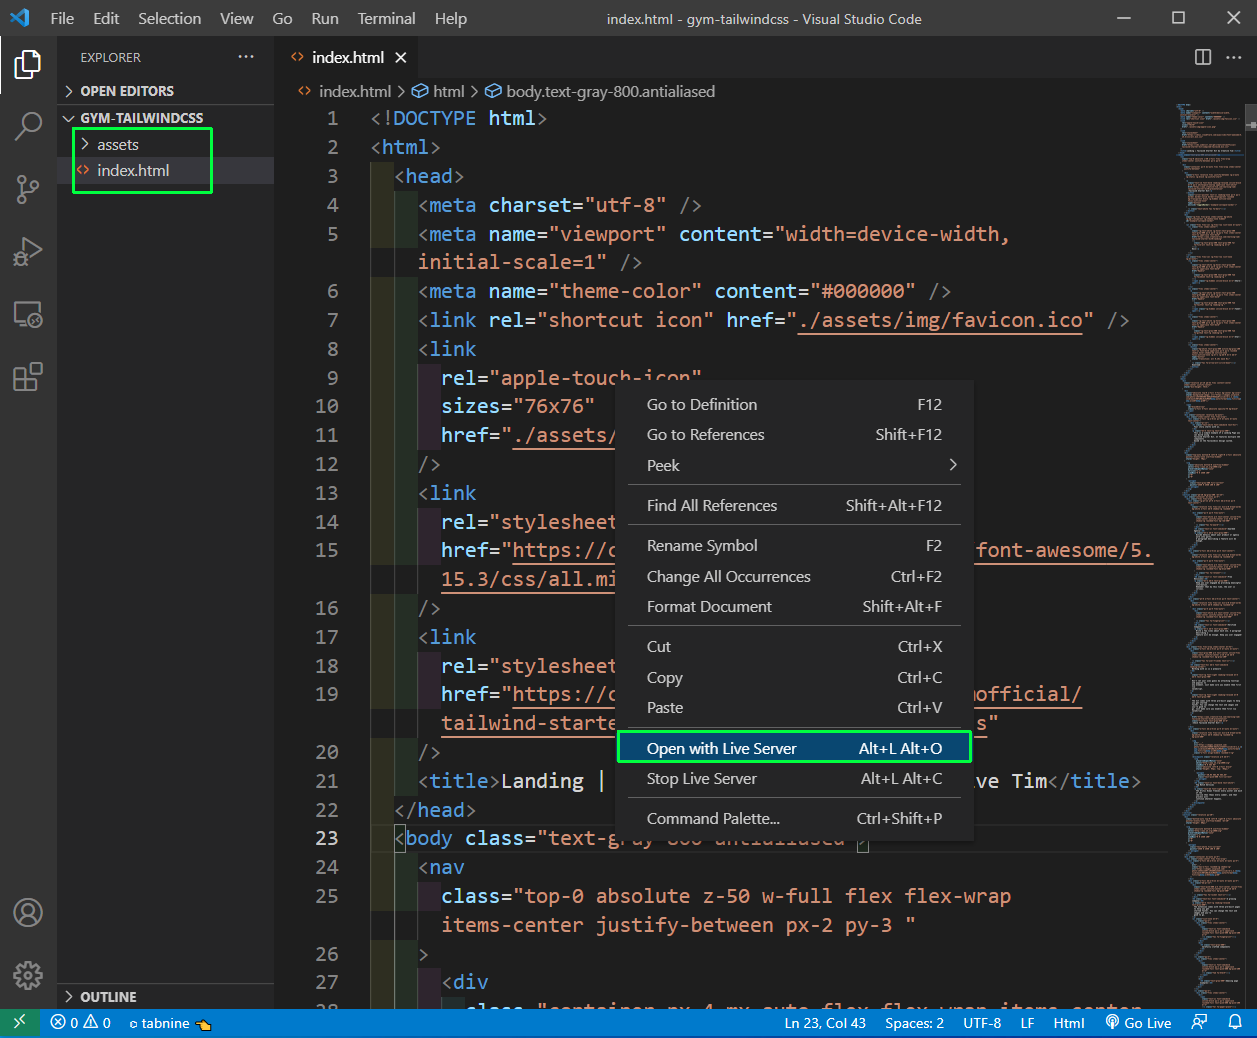
Task: Click the editor minimap
Action: [1208, 555]
